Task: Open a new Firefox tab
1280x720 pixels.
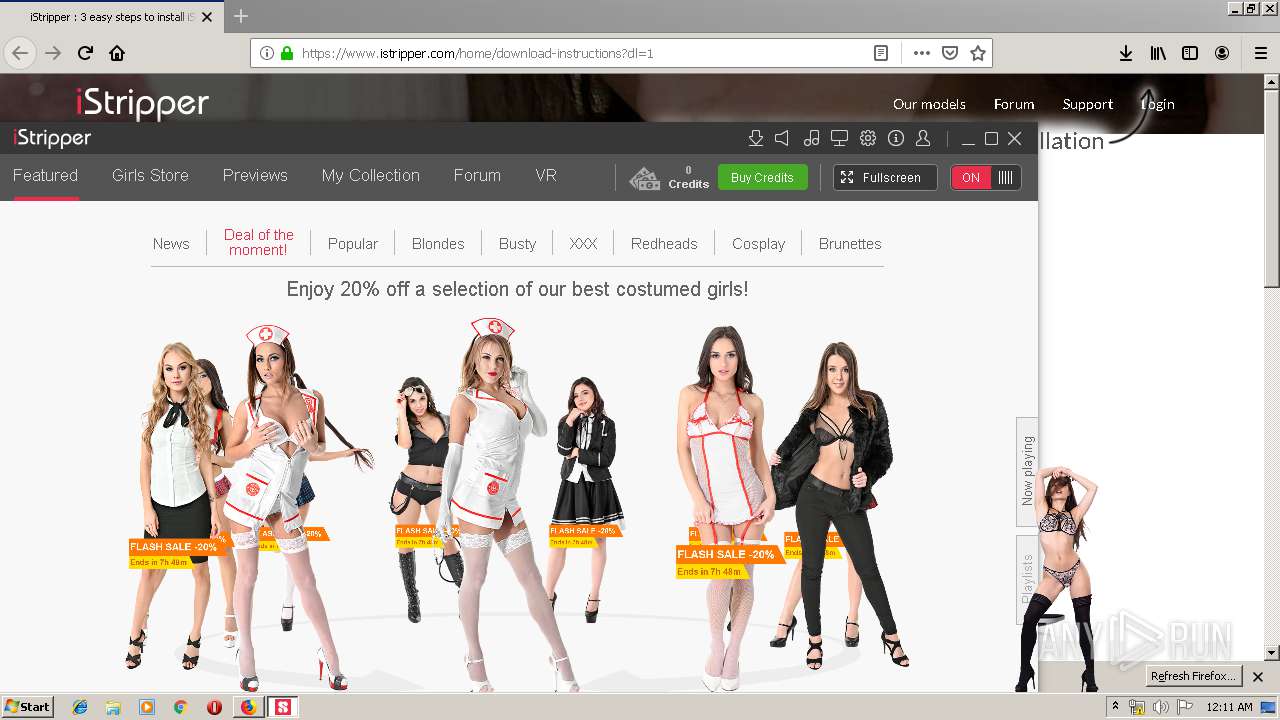Action: (241, 16)
